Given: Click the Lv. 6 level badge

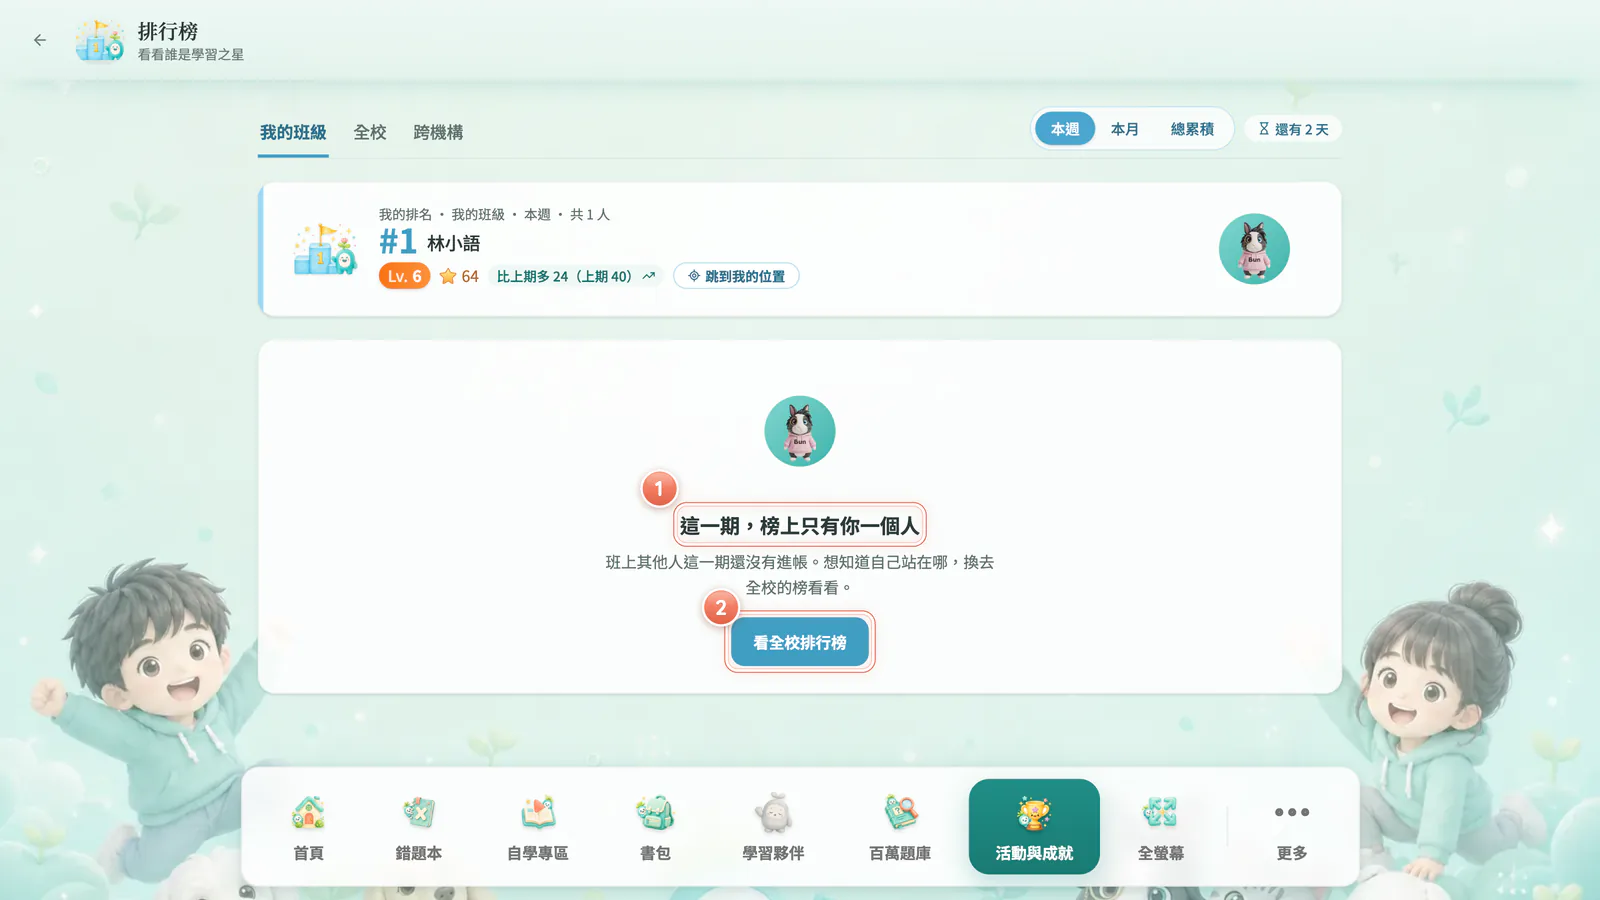Looking at the screenshot, I should coord(404,276).
